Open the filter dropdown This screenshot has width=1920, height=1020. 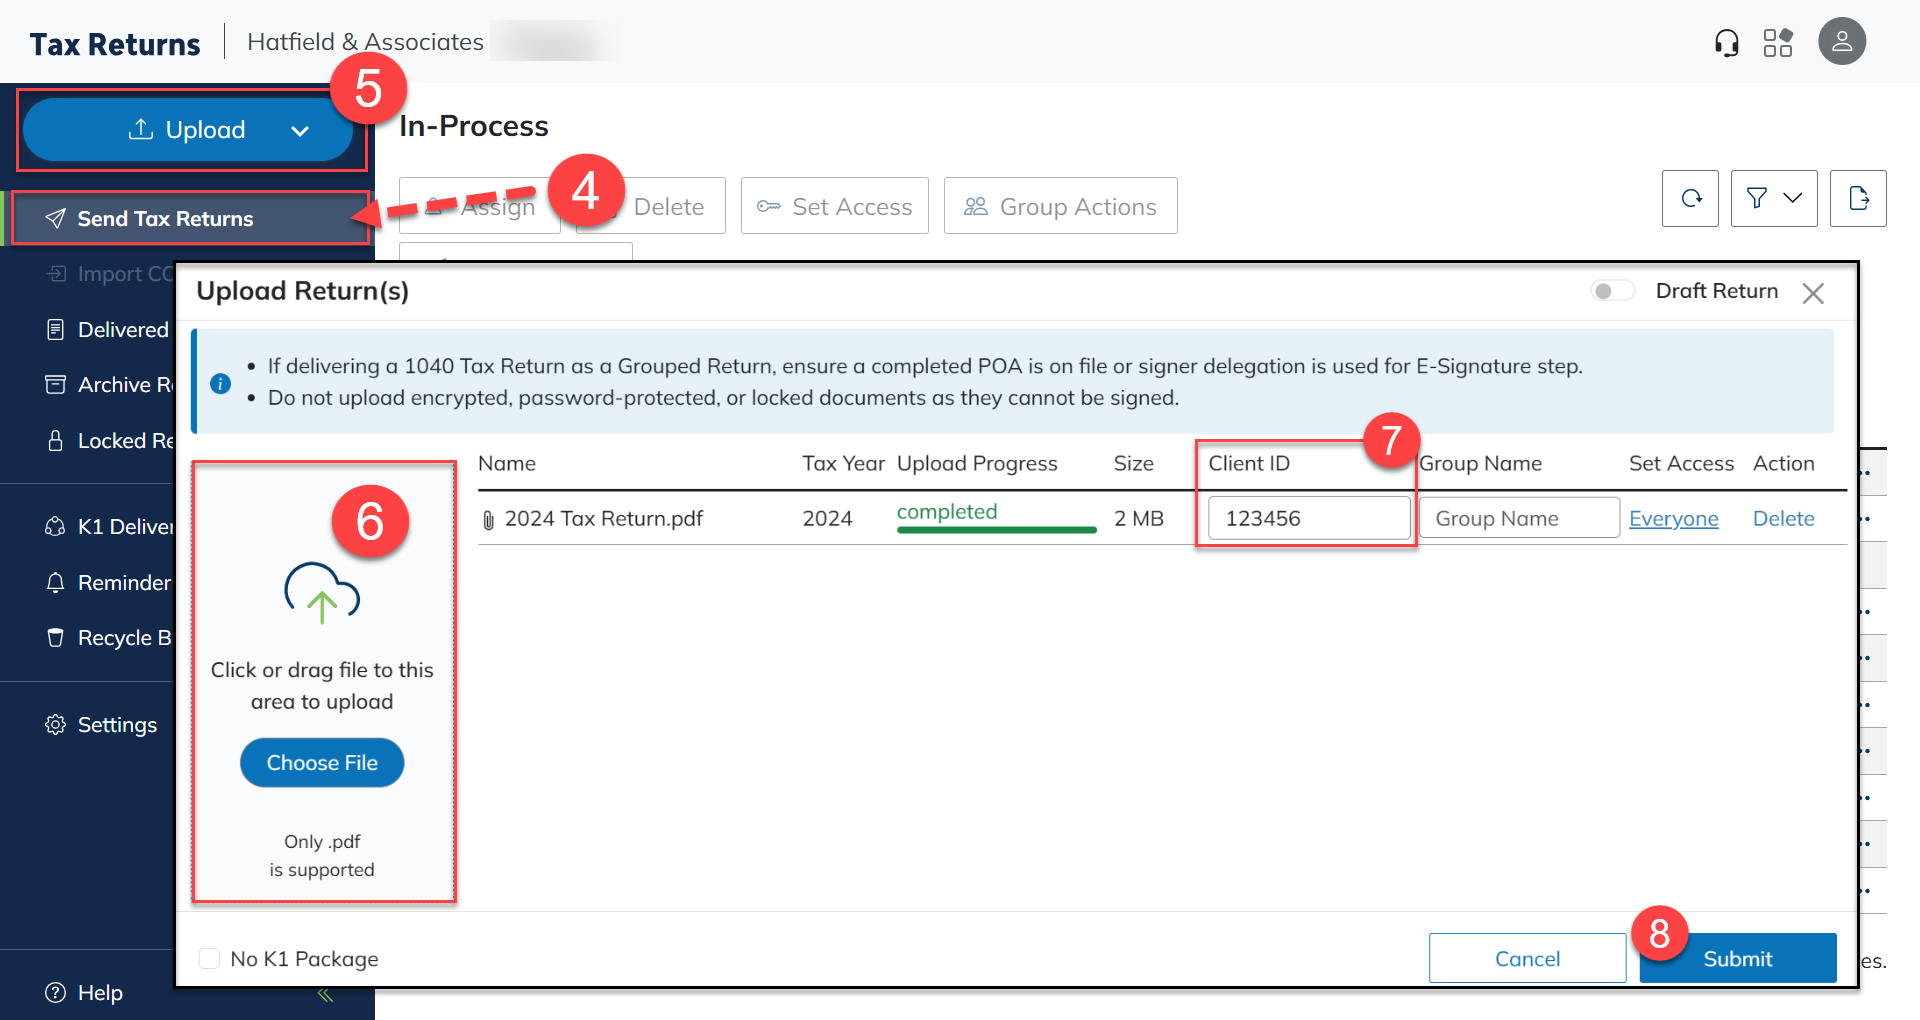pos(1773,198)
